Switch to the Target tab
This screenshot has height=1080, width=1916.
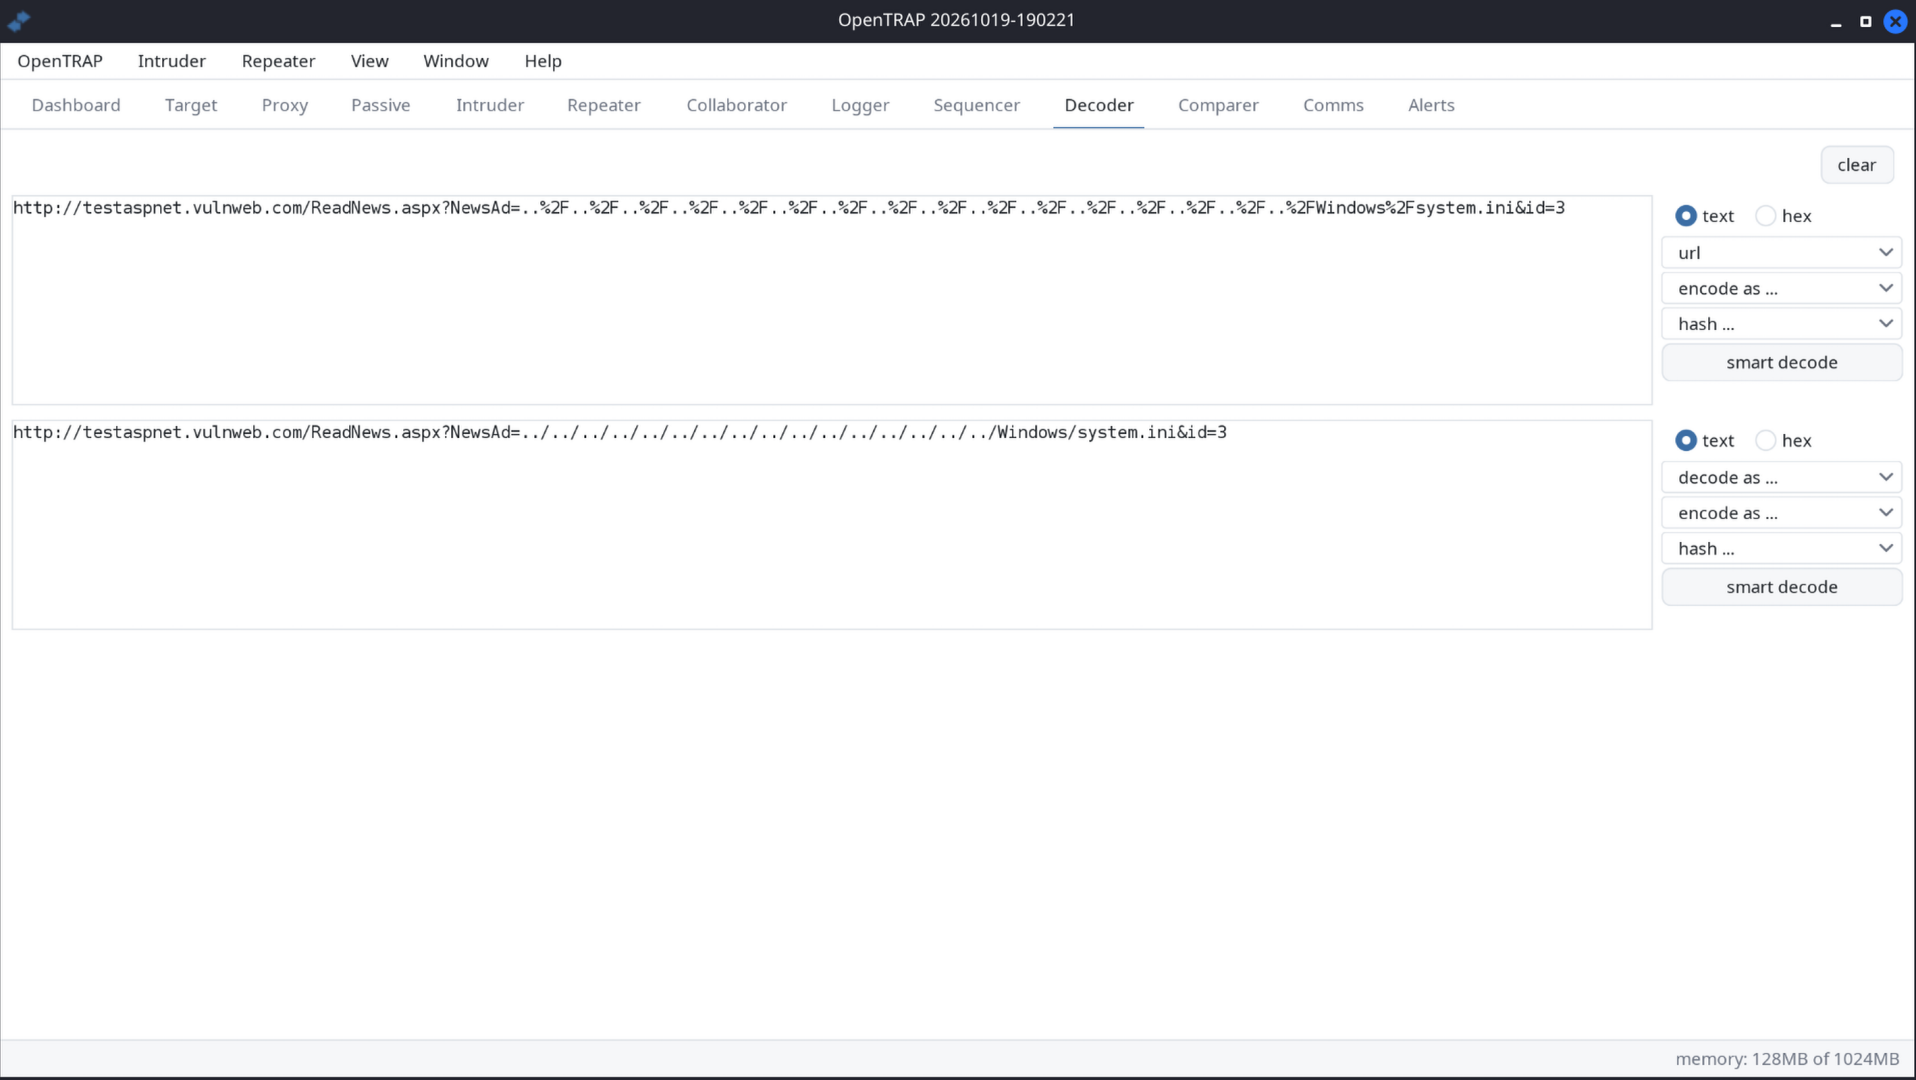(x=191, y=105)
